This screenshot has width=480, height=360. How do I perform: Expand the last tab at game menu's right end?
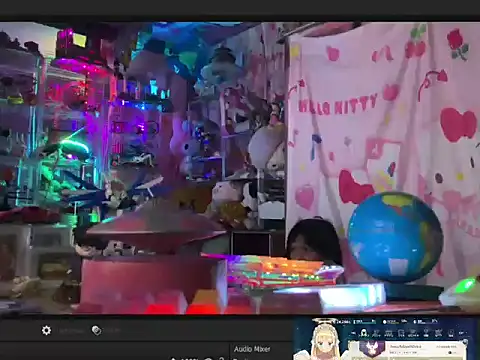click(462, 333)
